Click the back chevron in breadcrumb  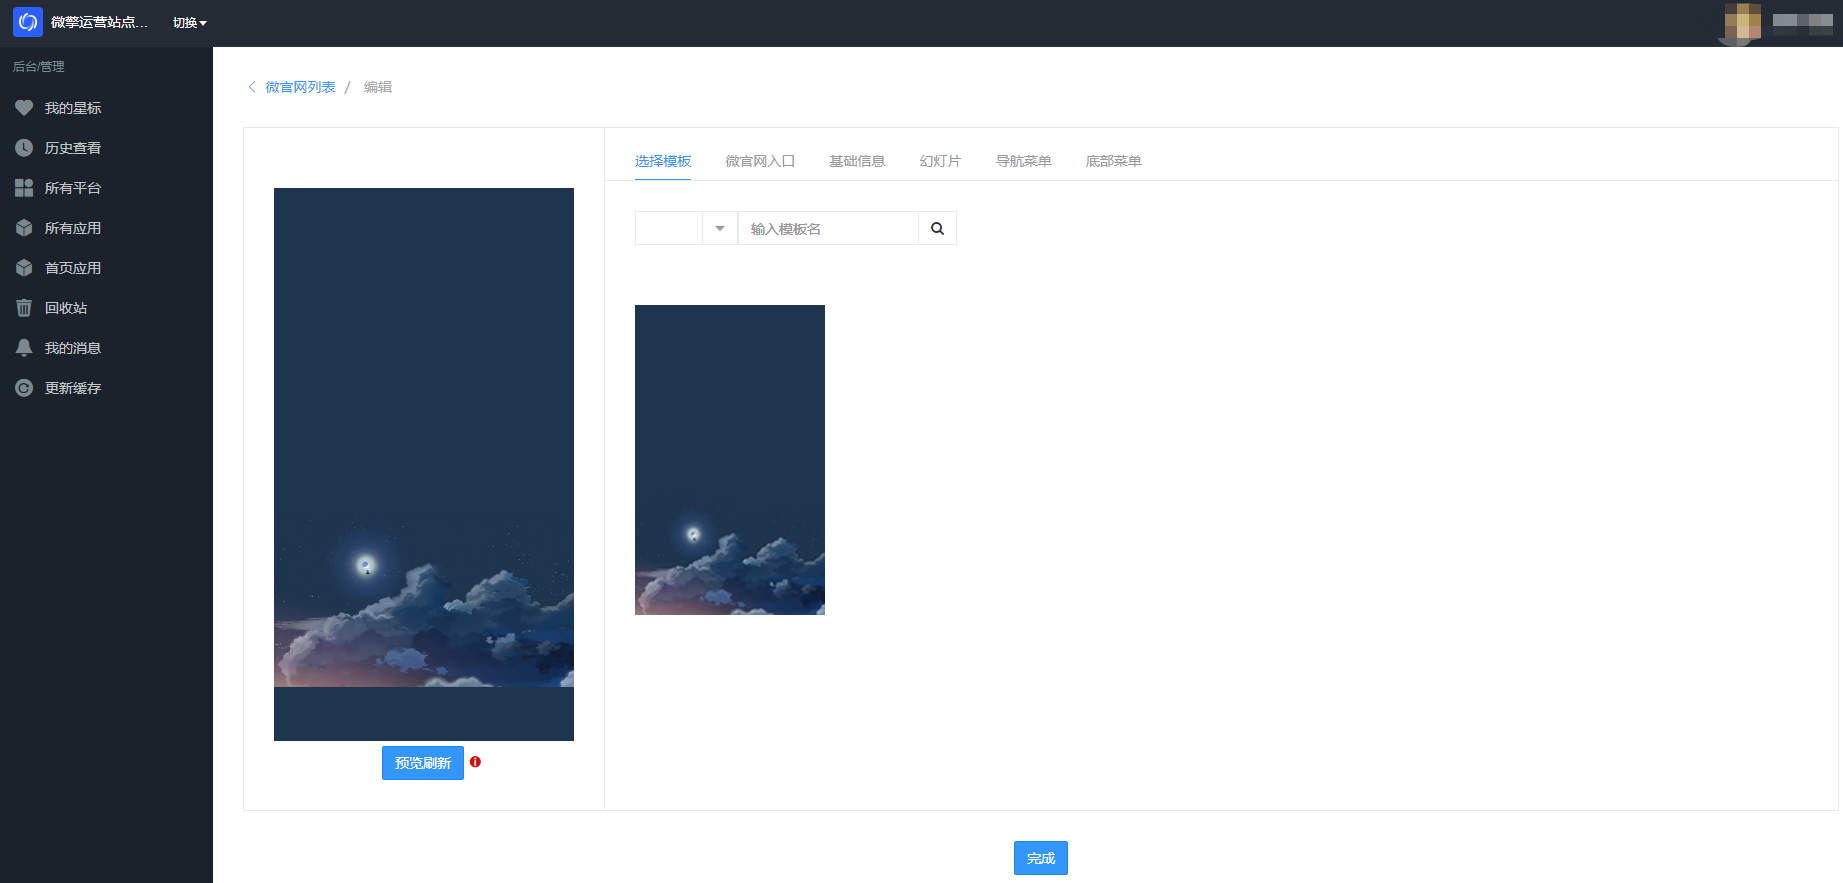[x=252, y=87]
